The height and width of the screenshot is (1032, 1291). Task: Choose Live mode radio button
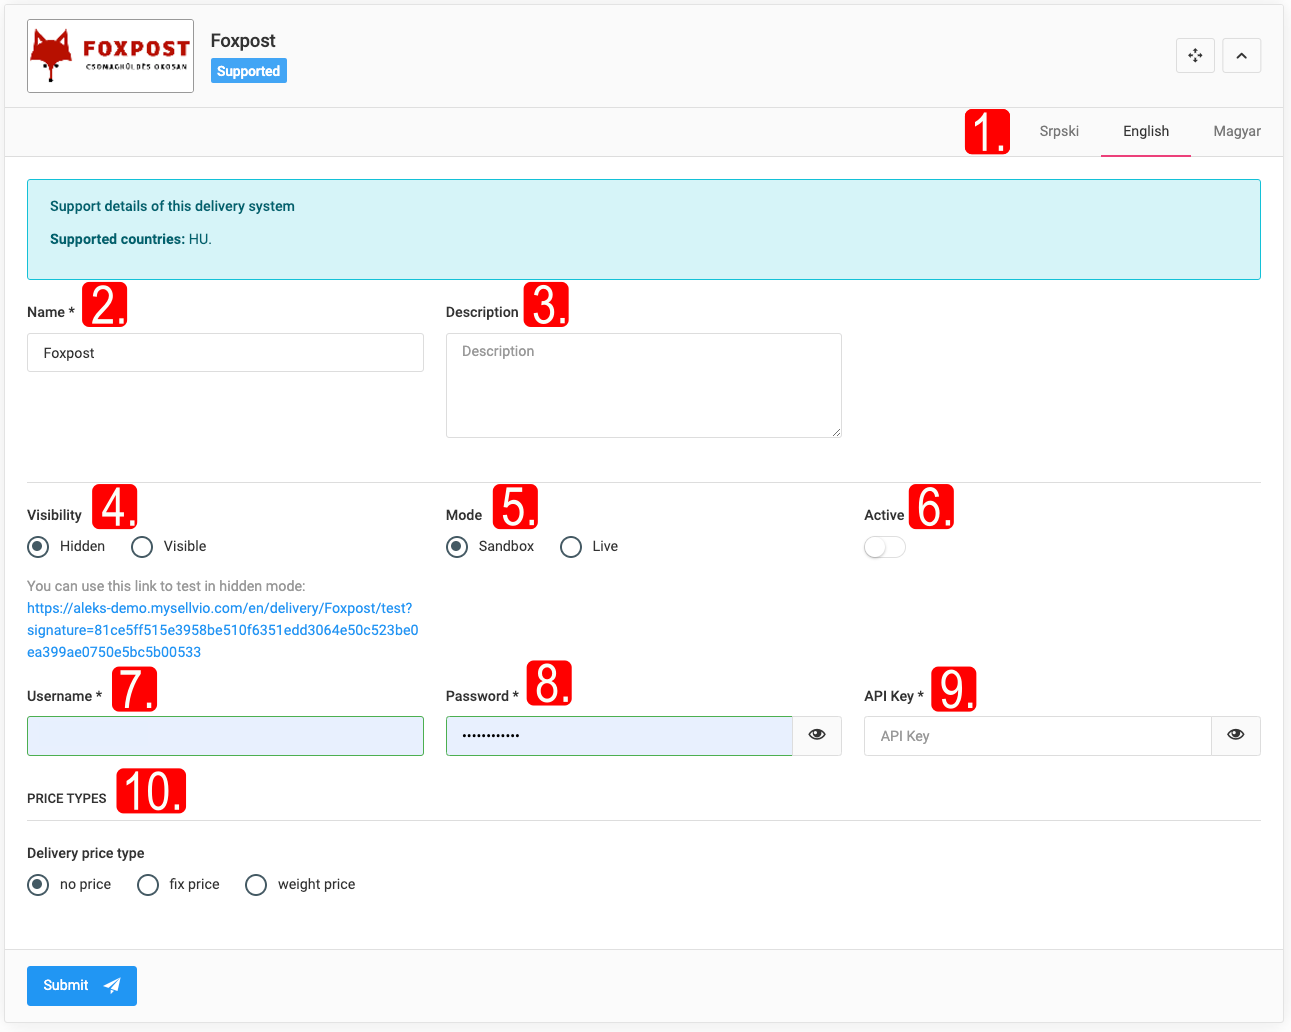point(571,547)
